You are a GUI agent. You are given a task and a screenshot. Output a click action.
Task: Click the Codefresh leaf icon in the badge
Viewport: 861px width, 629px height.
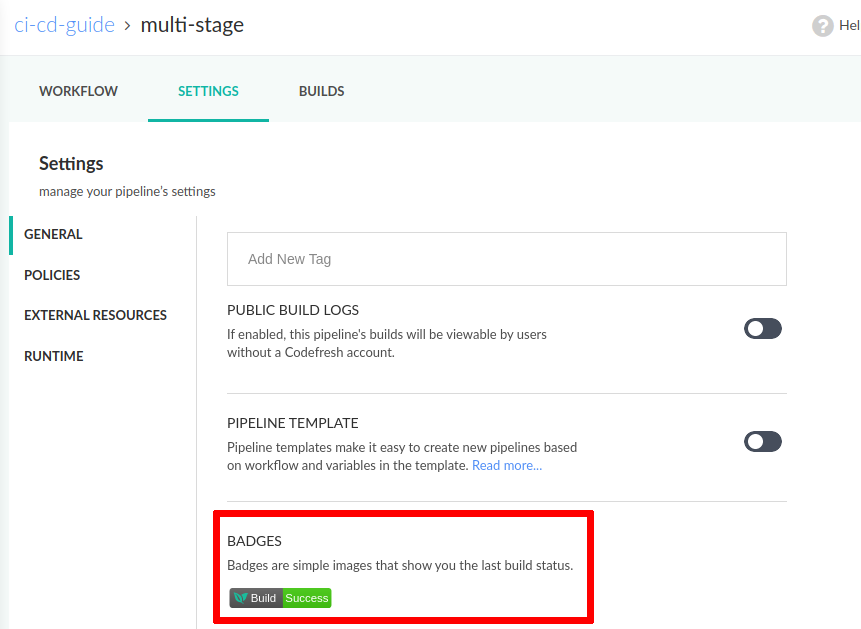(x=240, y=598)
